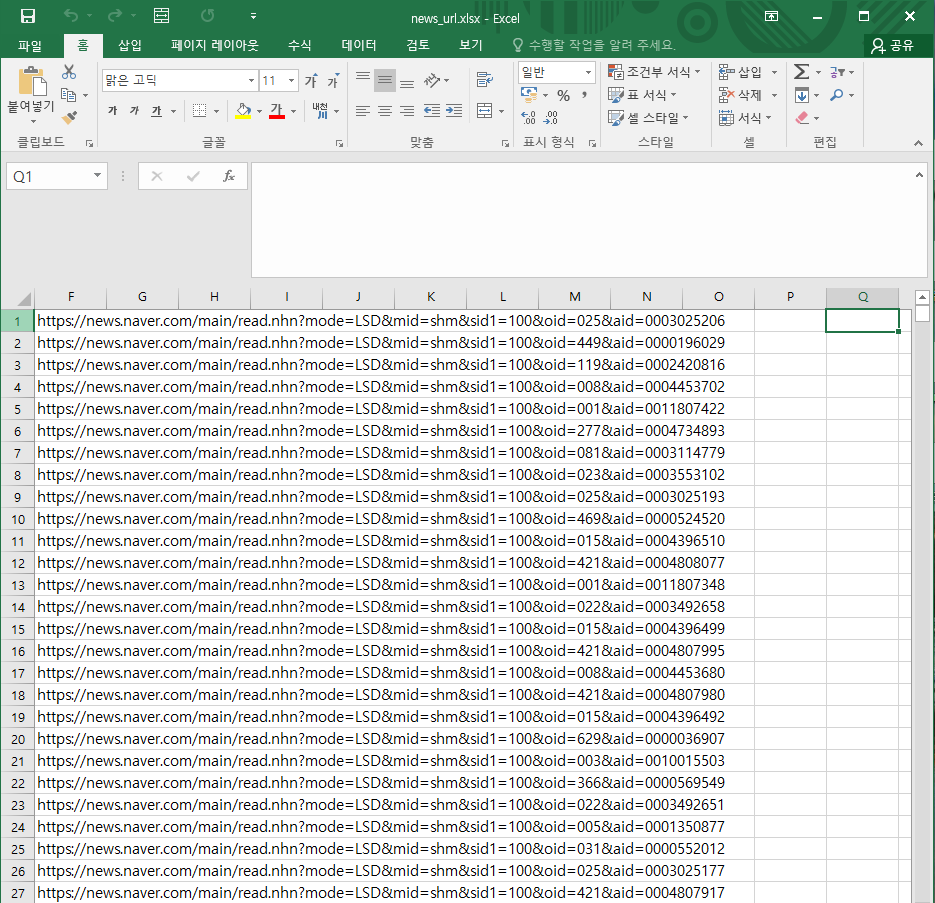Open Find and Select magnifier icon
Screen dimensions: 935x903
[837, 95]
